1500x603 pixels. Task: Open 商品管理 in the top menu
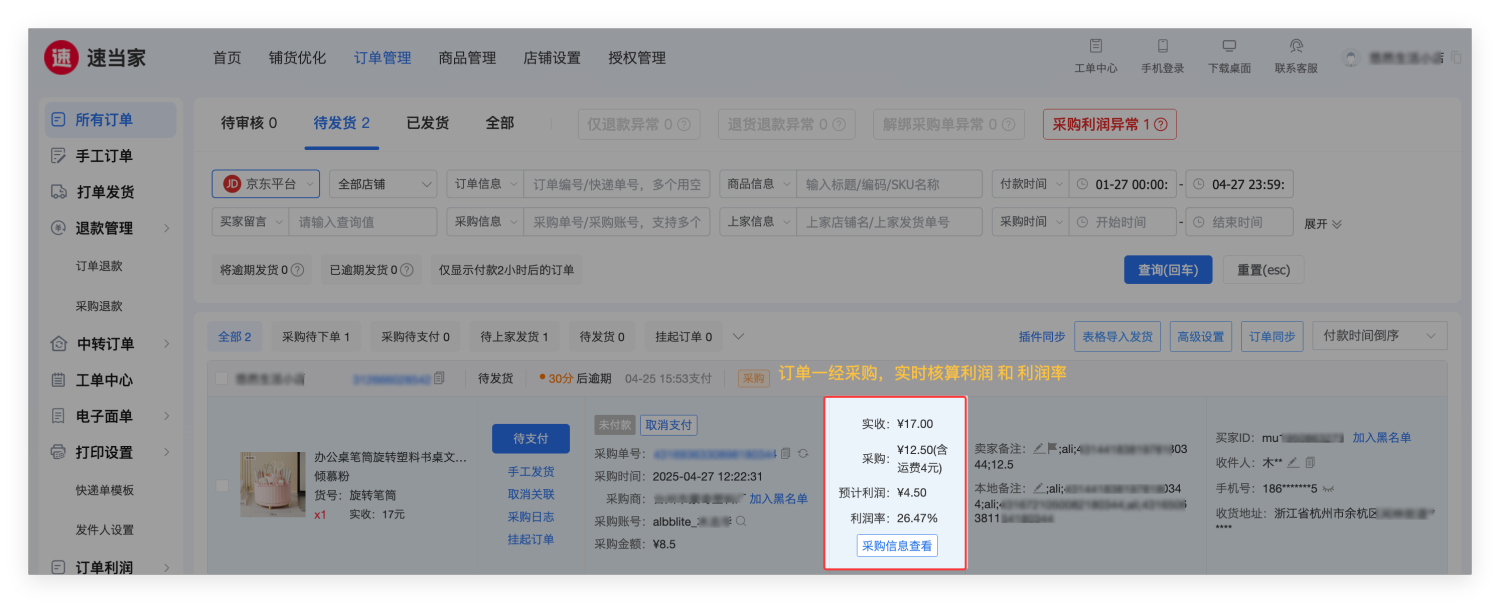coord(467,58)
